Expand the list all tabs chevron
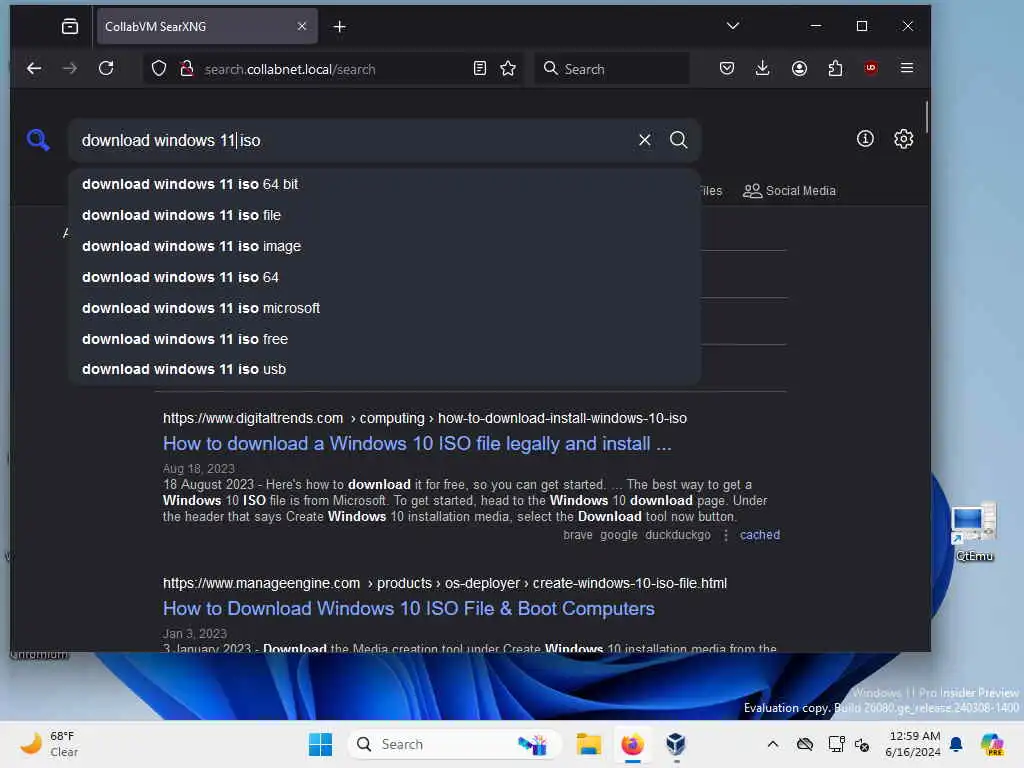 (733, 26)
